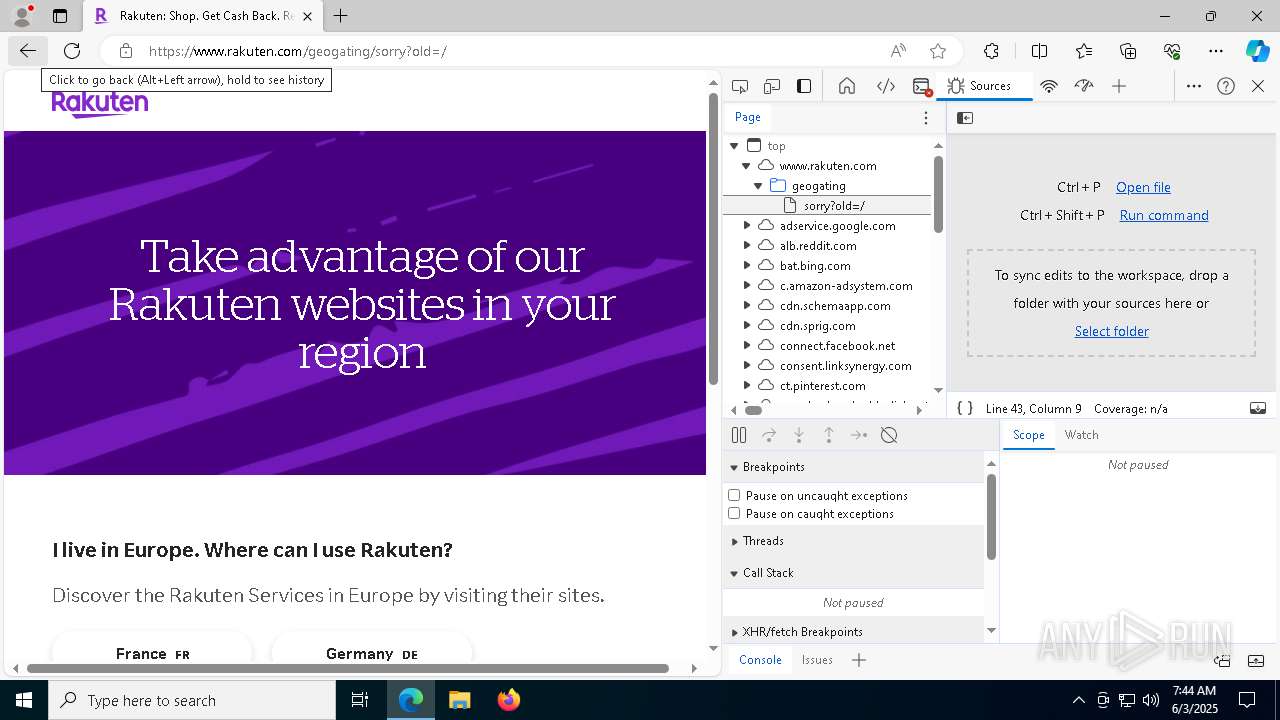
Task: Toggle device emulation icon
Action: (772, 86)
